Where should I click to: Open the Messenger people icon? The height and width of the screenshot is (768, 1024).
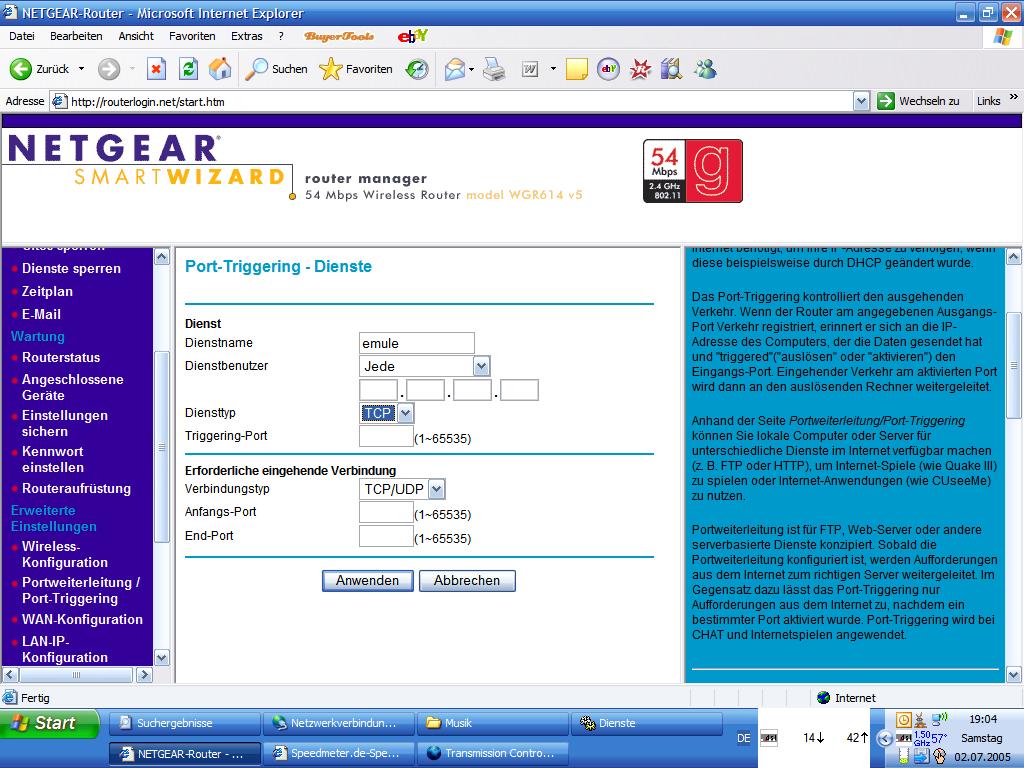point(705,69)
